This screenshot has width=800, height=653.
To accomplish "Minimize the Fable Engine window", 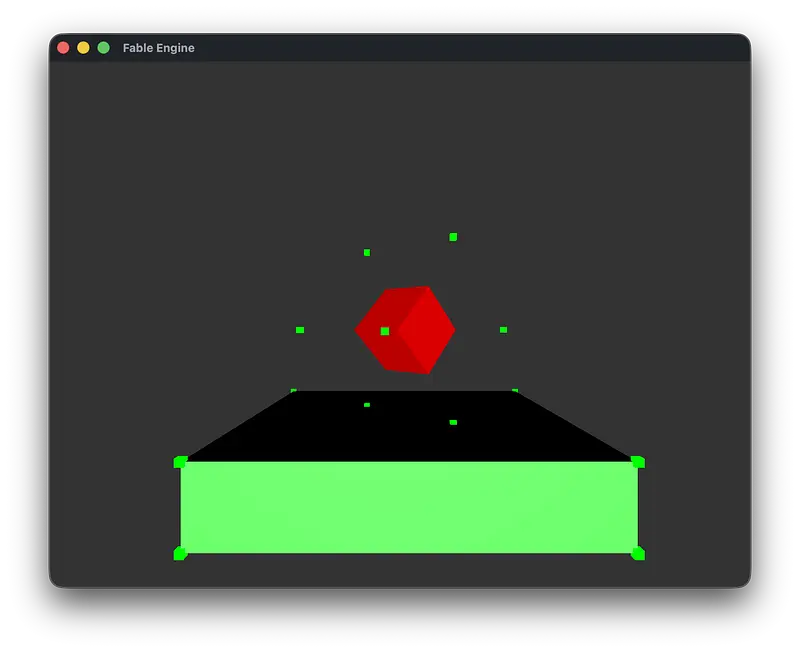I will coord(83,48).
